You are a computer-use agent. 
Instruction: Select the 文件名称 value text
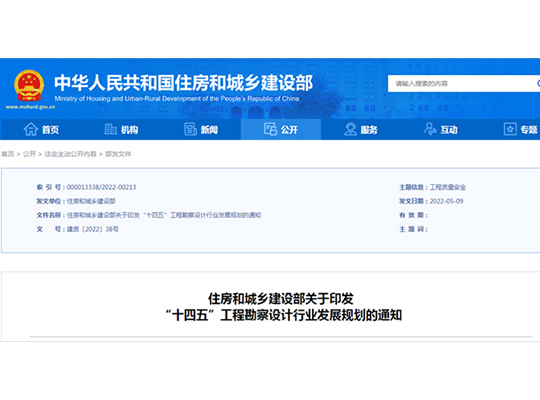(x=164, y=215)
